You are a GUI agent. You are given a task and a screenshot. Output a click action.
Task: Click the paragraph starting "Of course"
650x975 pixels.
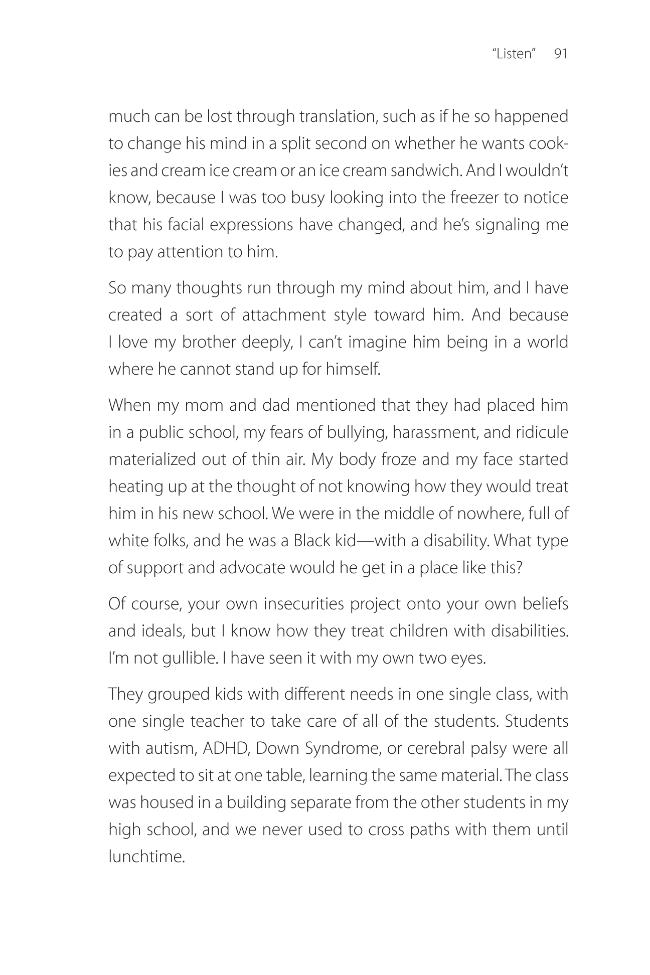click(338, 631)
